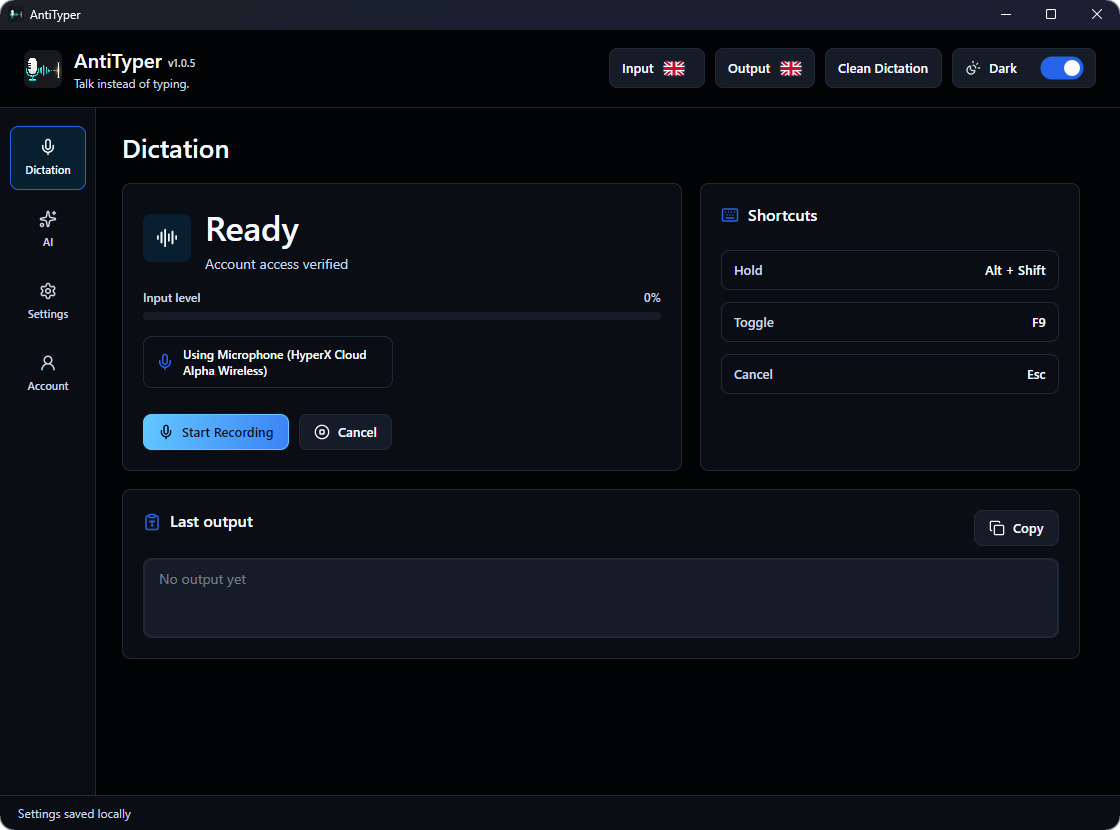The width and height of the screenshot is (1120, 830).
Task: Click the 'Talk instead of typing.' tagline
Action: tap(131, 84)
